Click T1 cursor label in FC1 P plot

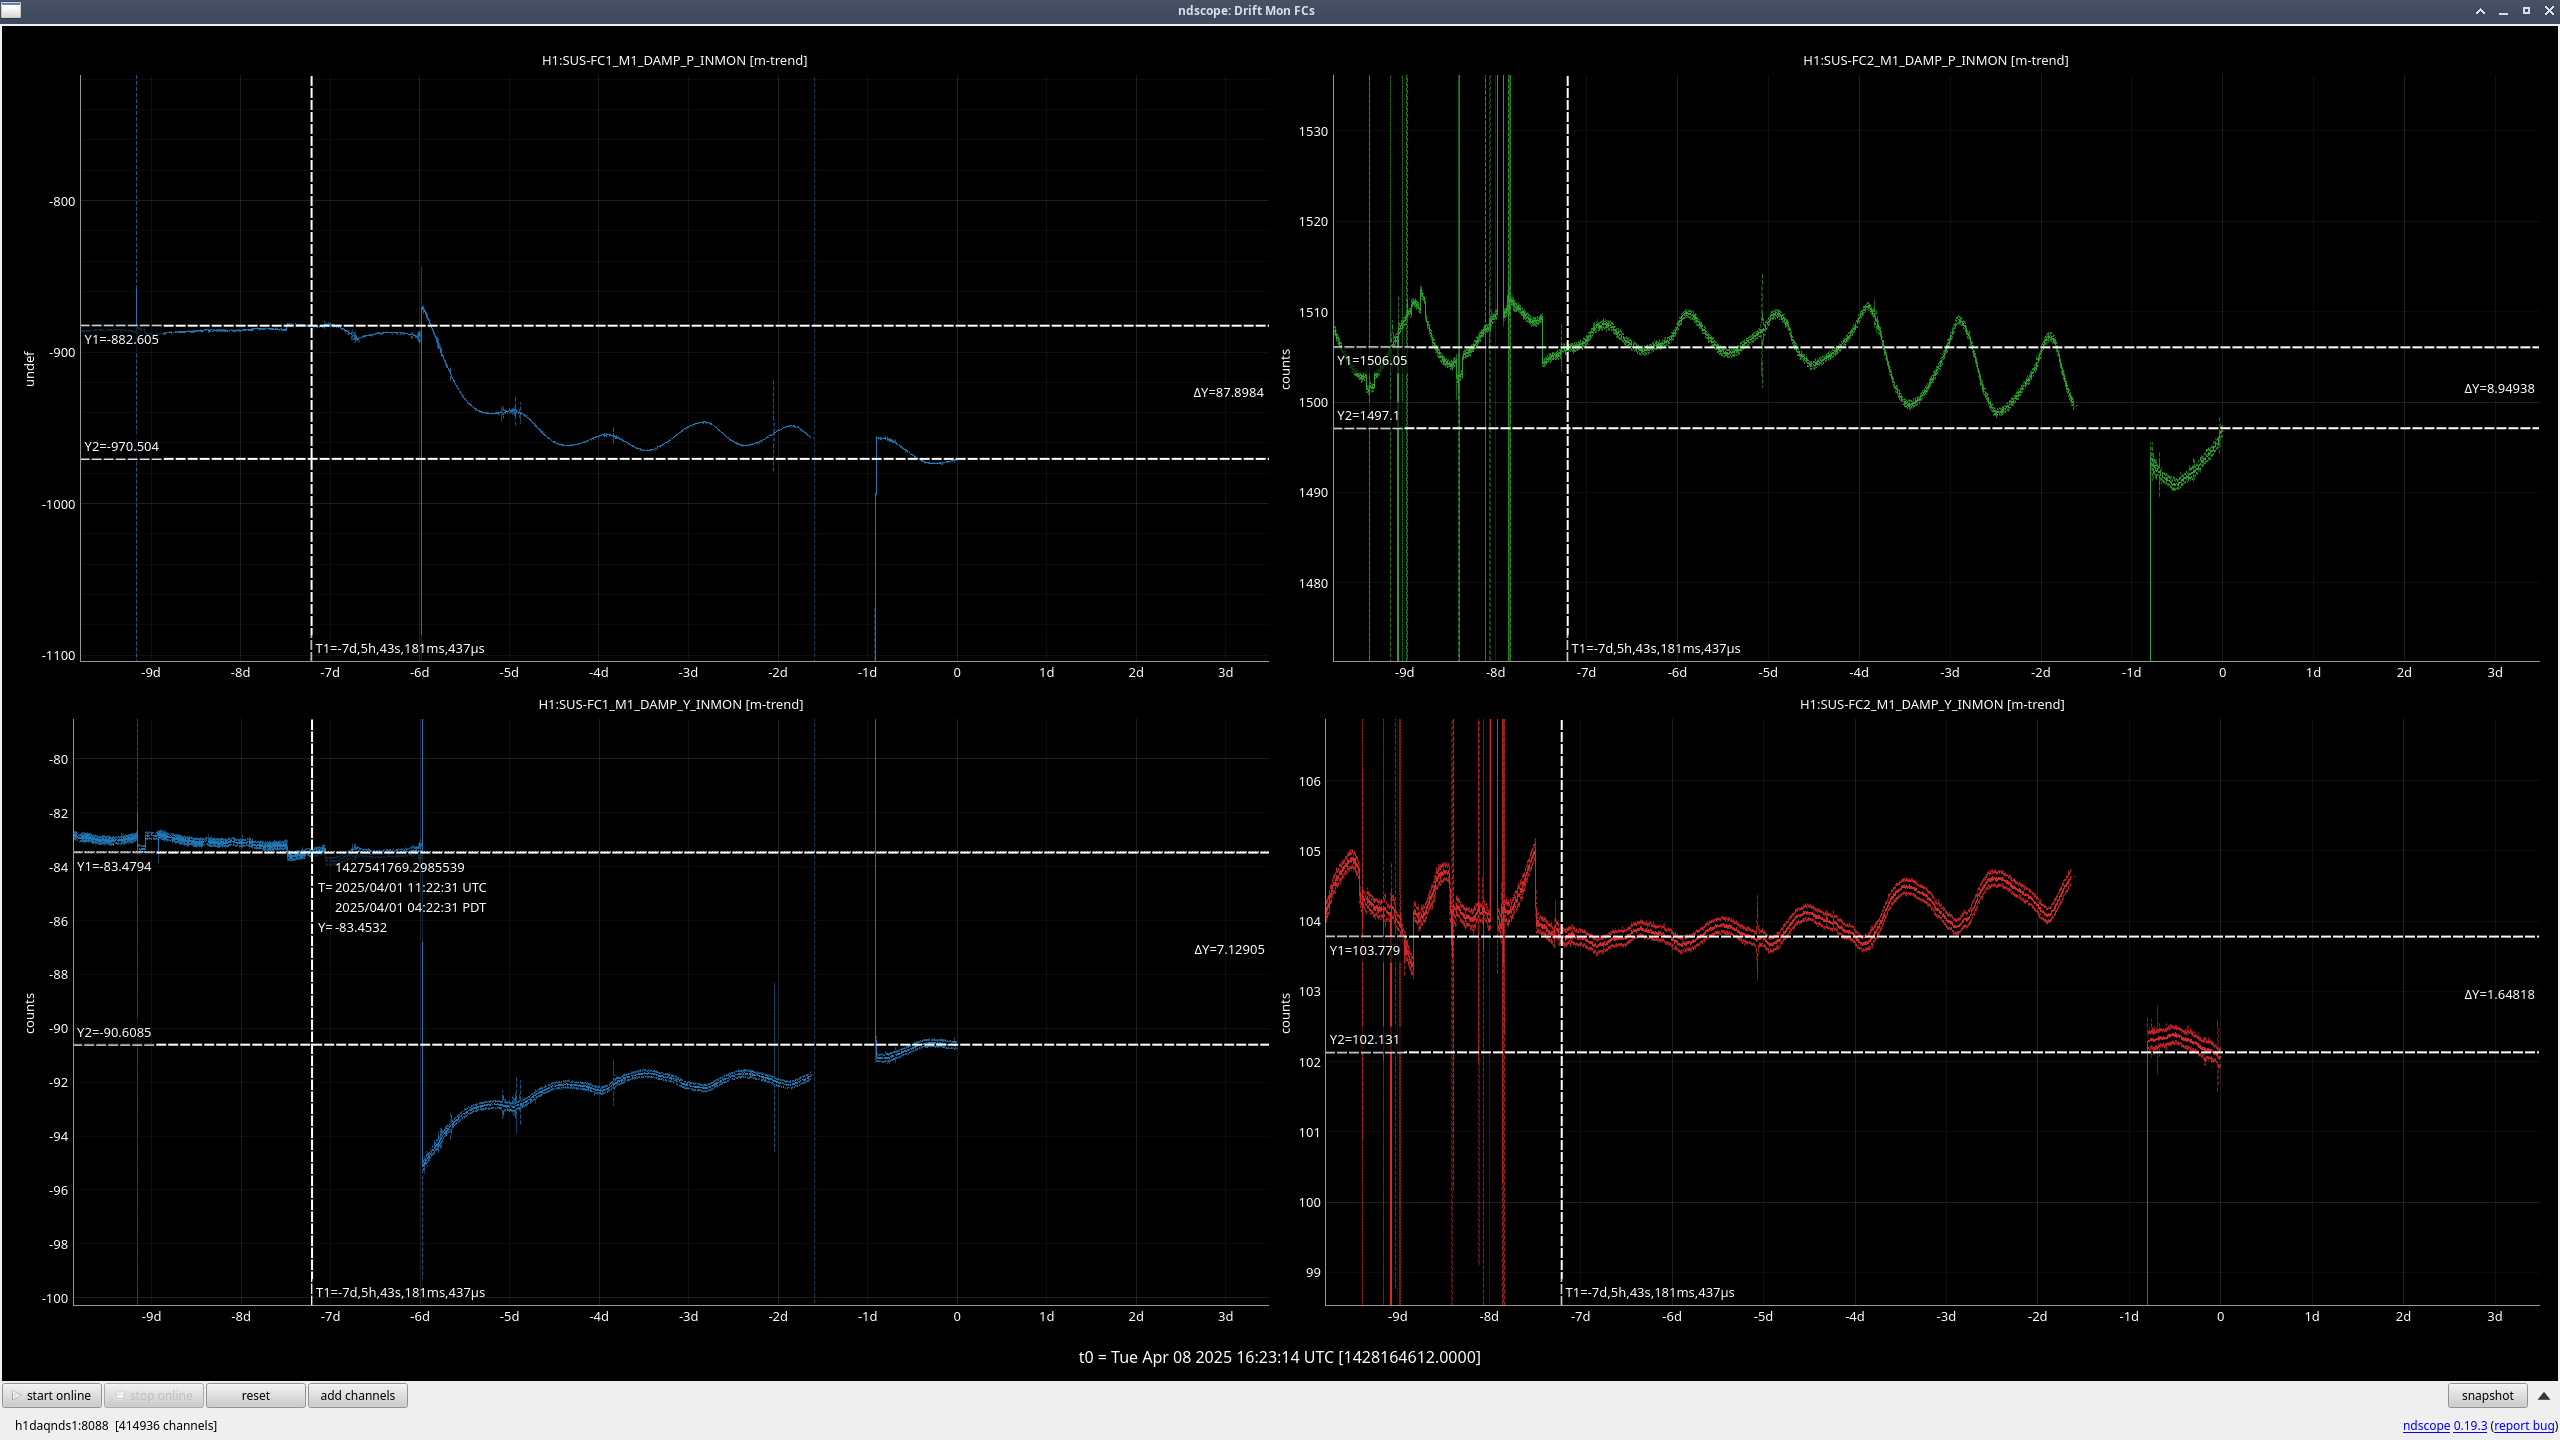pos(400,649)
